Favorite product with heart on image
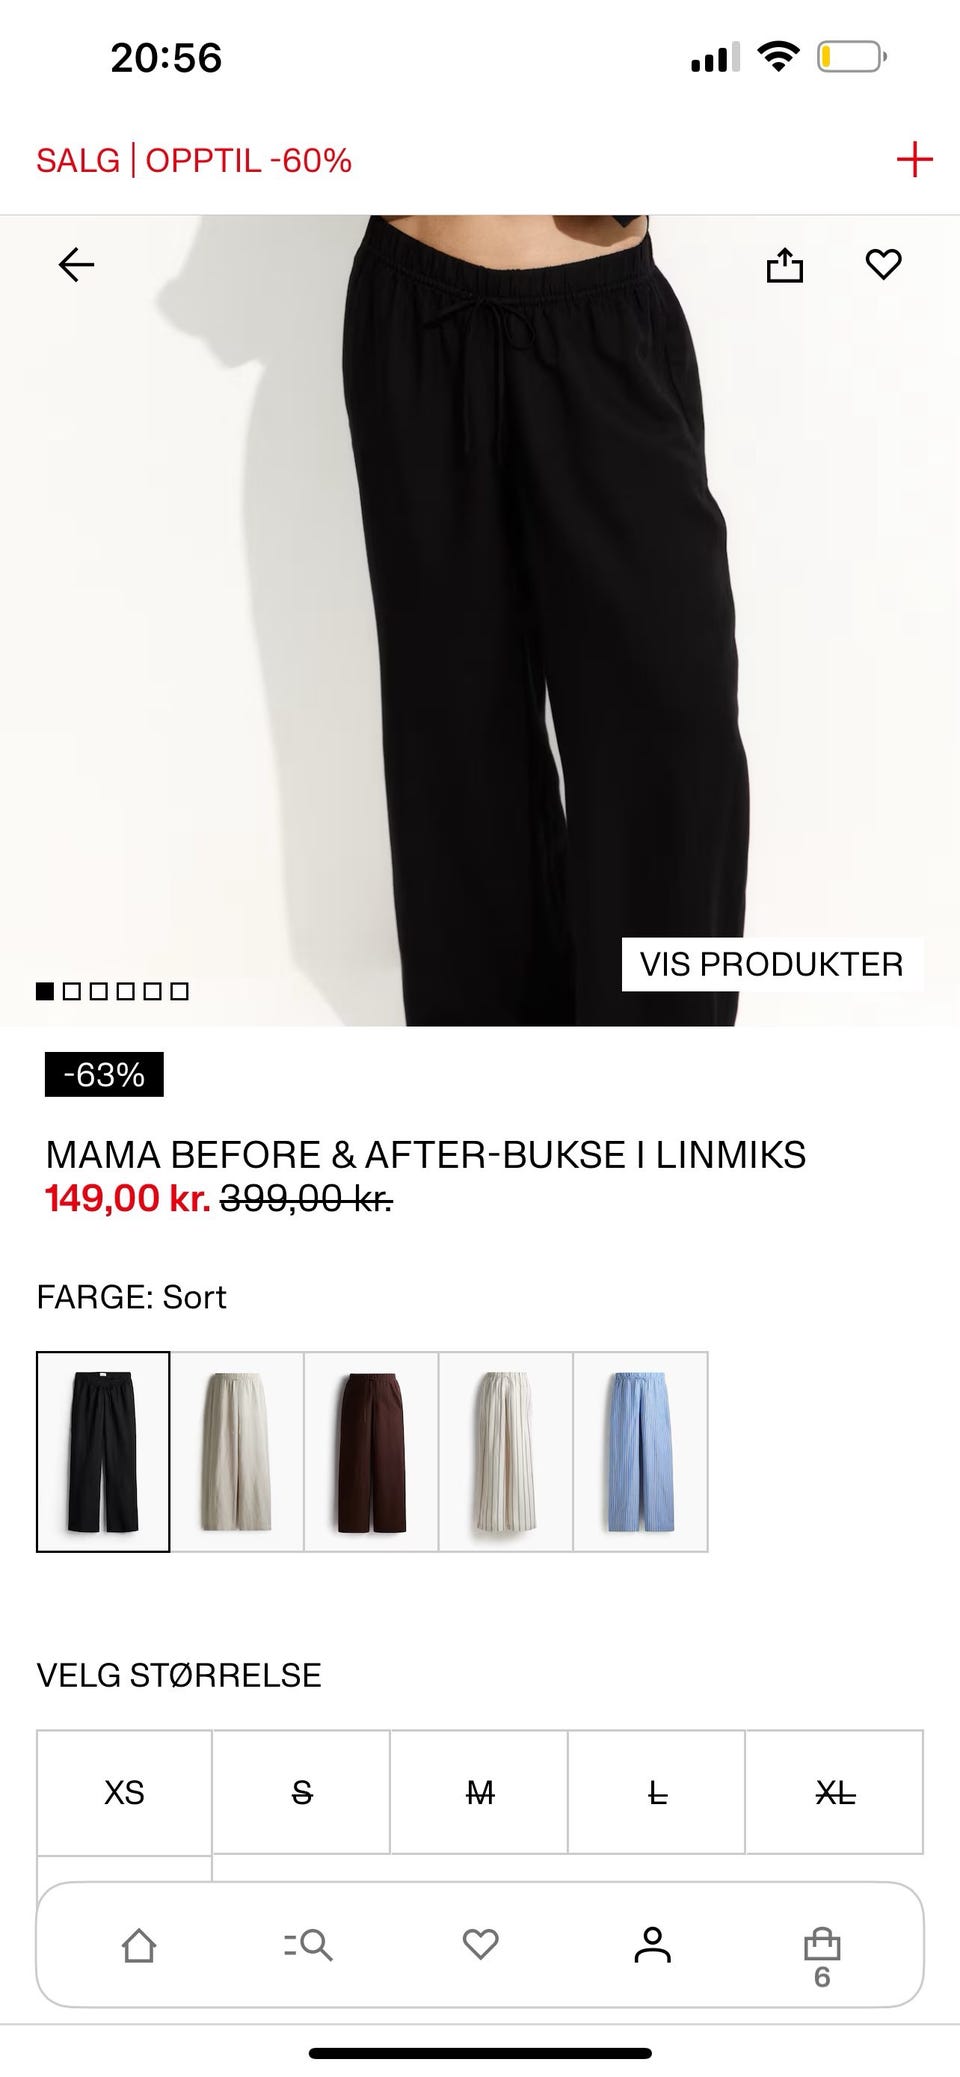960x2077 pixels. tap(883, 265)
